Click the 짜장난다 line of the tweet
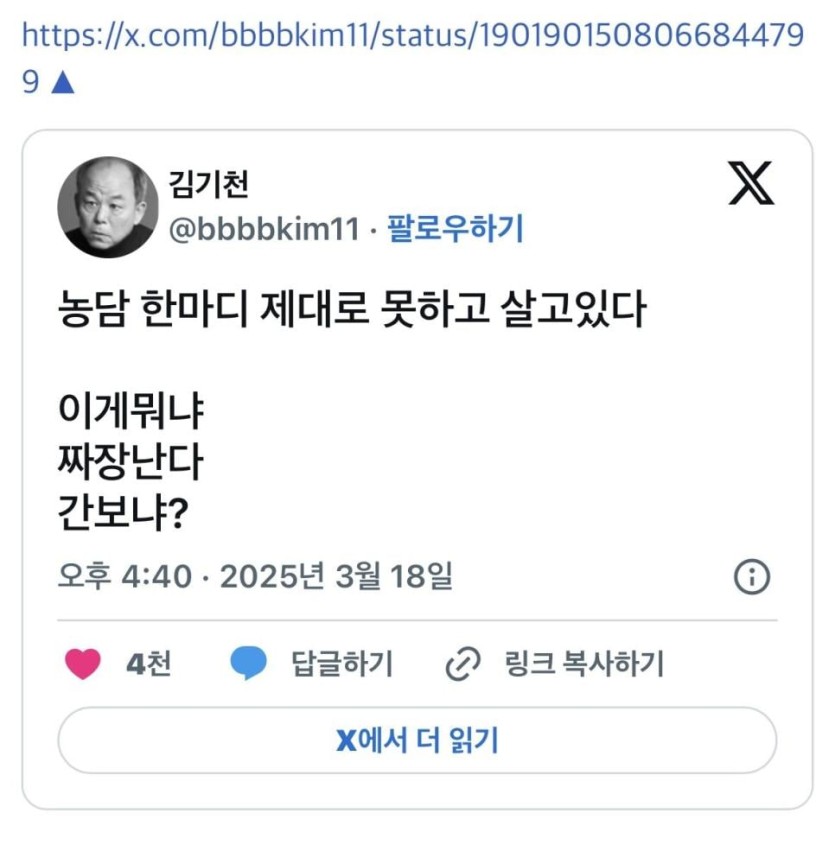The image size is (835, 845). [x=131, y=462]
